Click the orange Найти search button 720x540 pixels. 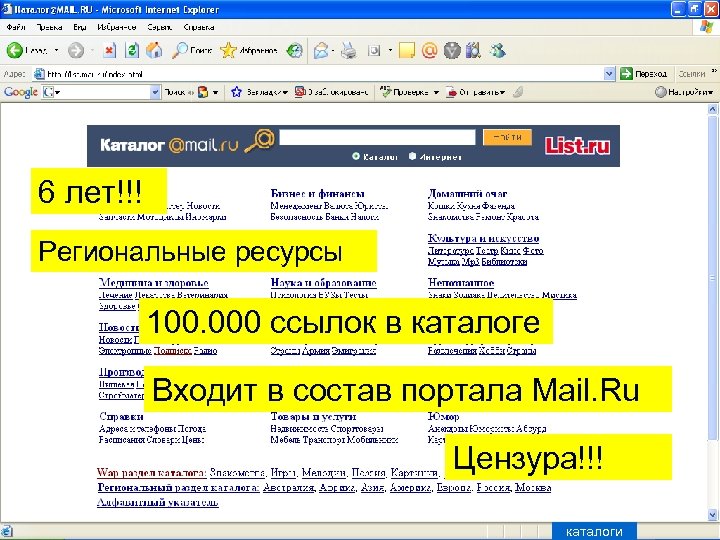pyautogui.click(x=507, y=137)
